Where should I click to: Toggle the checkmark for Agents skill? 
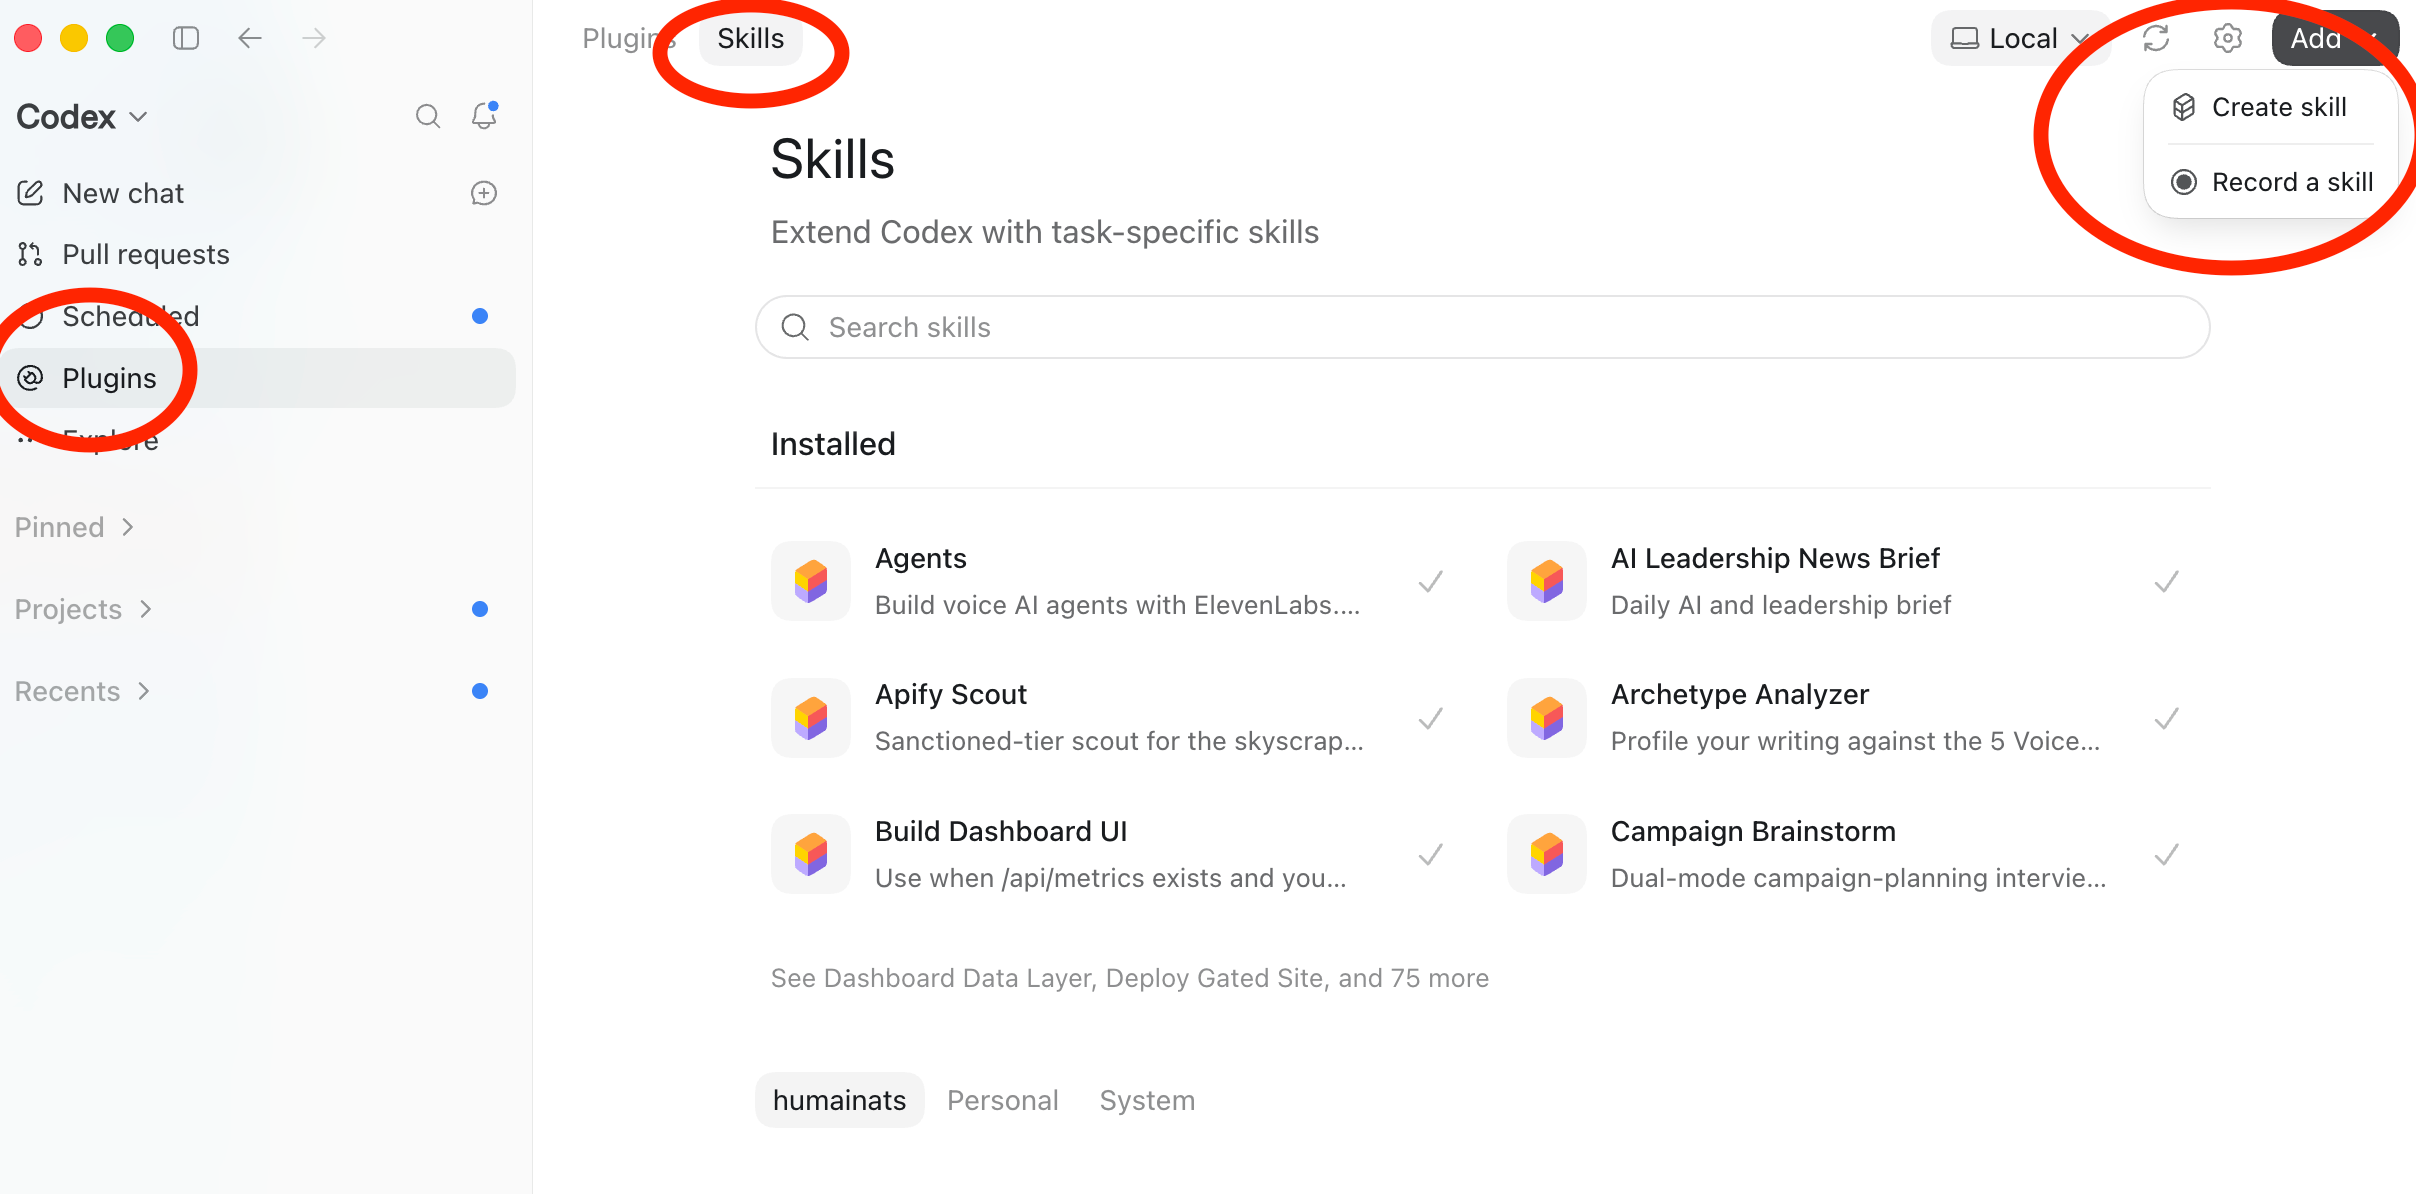[x=1431, y=581]
